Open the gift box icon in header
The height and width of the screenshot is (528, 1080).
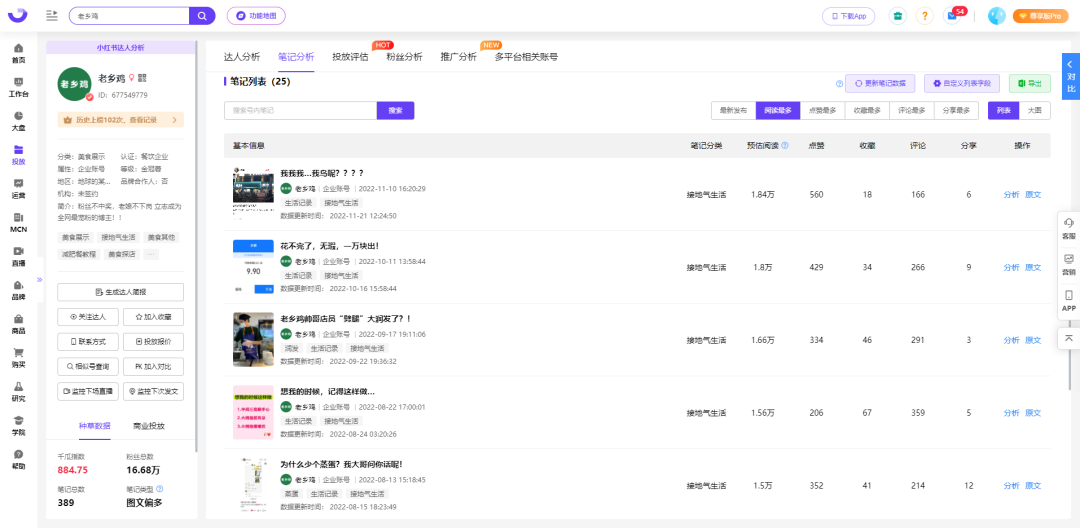pyautogui.click(x=897, y=16)
